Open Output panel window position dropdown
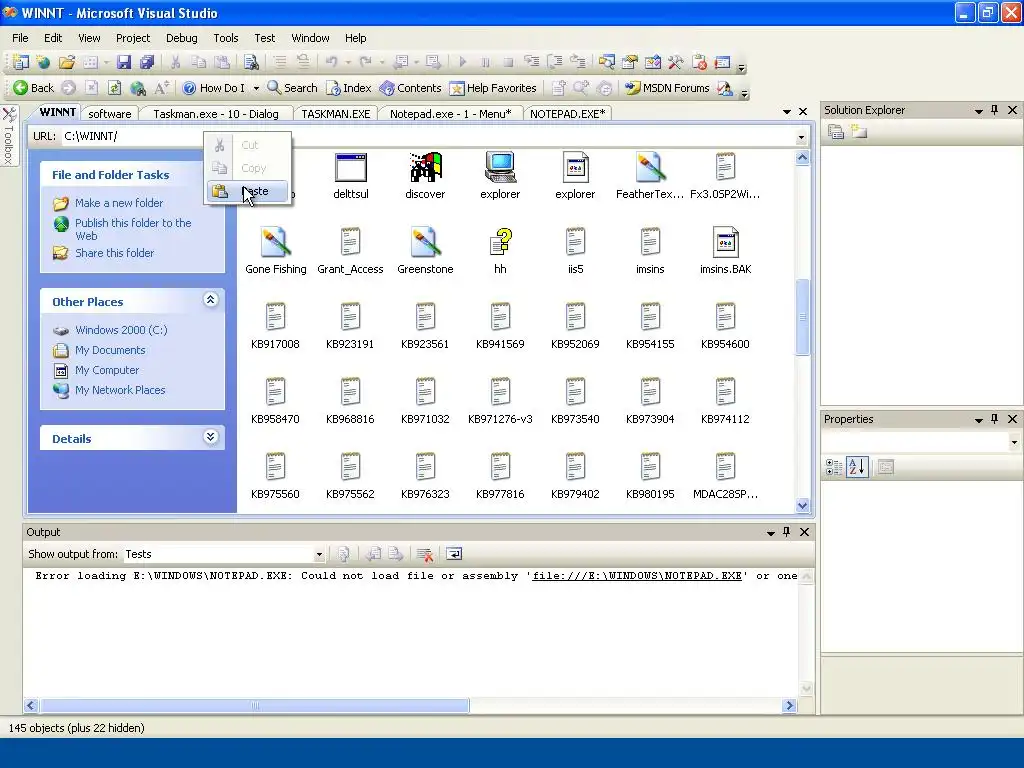Image resolution: width=1024 pixels, height=768 pixels. [x=771, y=533]
